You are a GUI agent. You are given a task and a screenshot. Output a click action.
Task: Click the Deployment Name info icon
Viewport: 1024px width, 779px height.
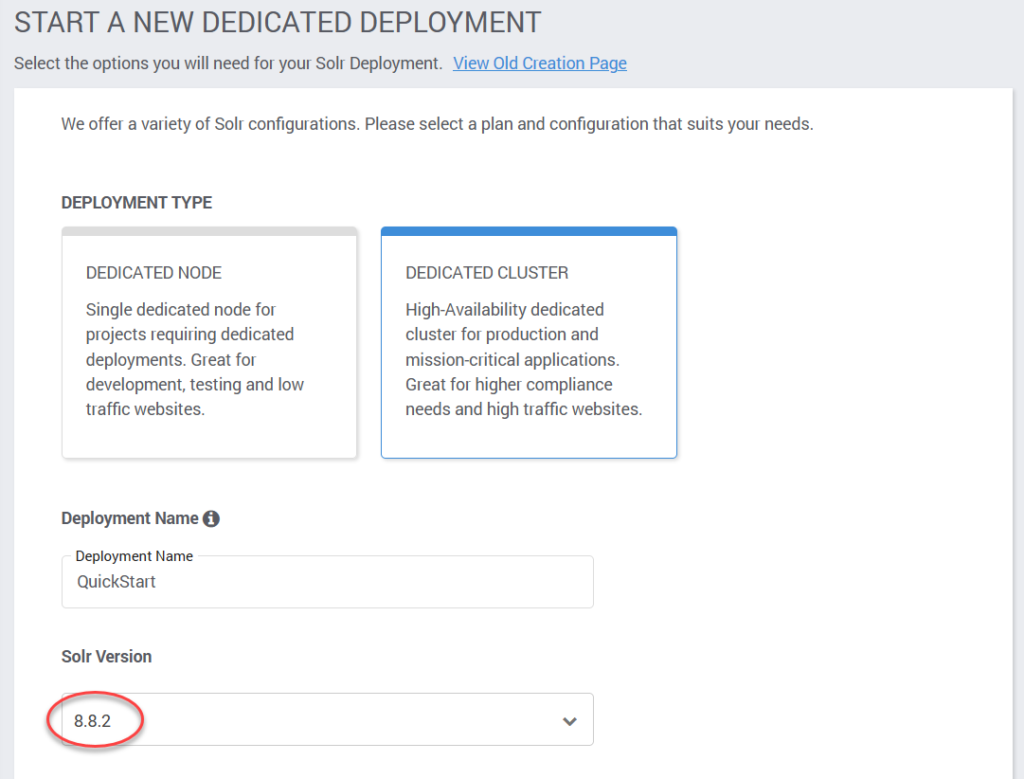(x=211, y=519)
